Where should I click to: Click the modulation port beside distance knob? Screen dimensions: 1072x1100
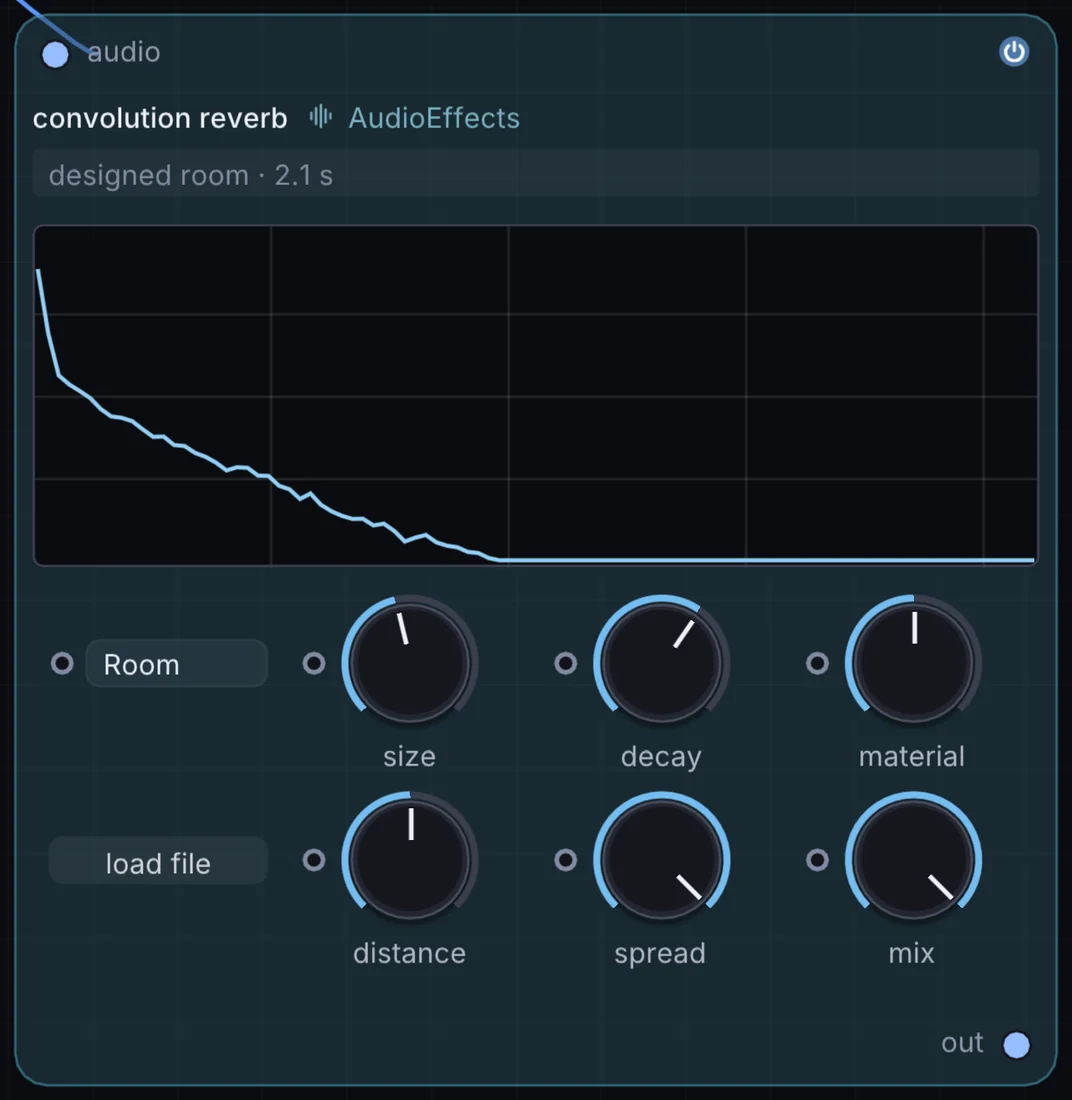[314, 860]
